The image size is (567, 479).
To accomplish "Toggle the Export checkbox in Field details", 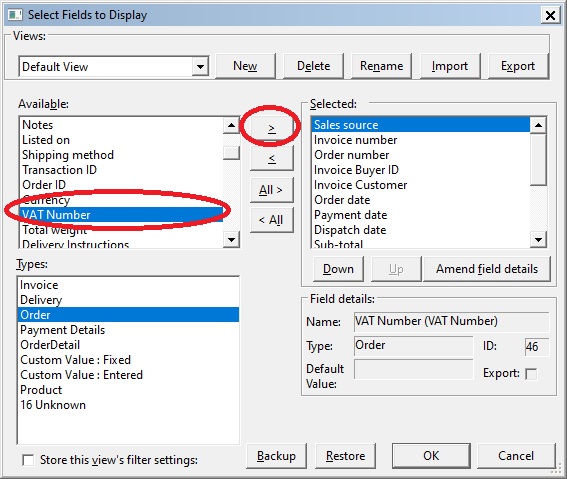I will coord(531,373).
